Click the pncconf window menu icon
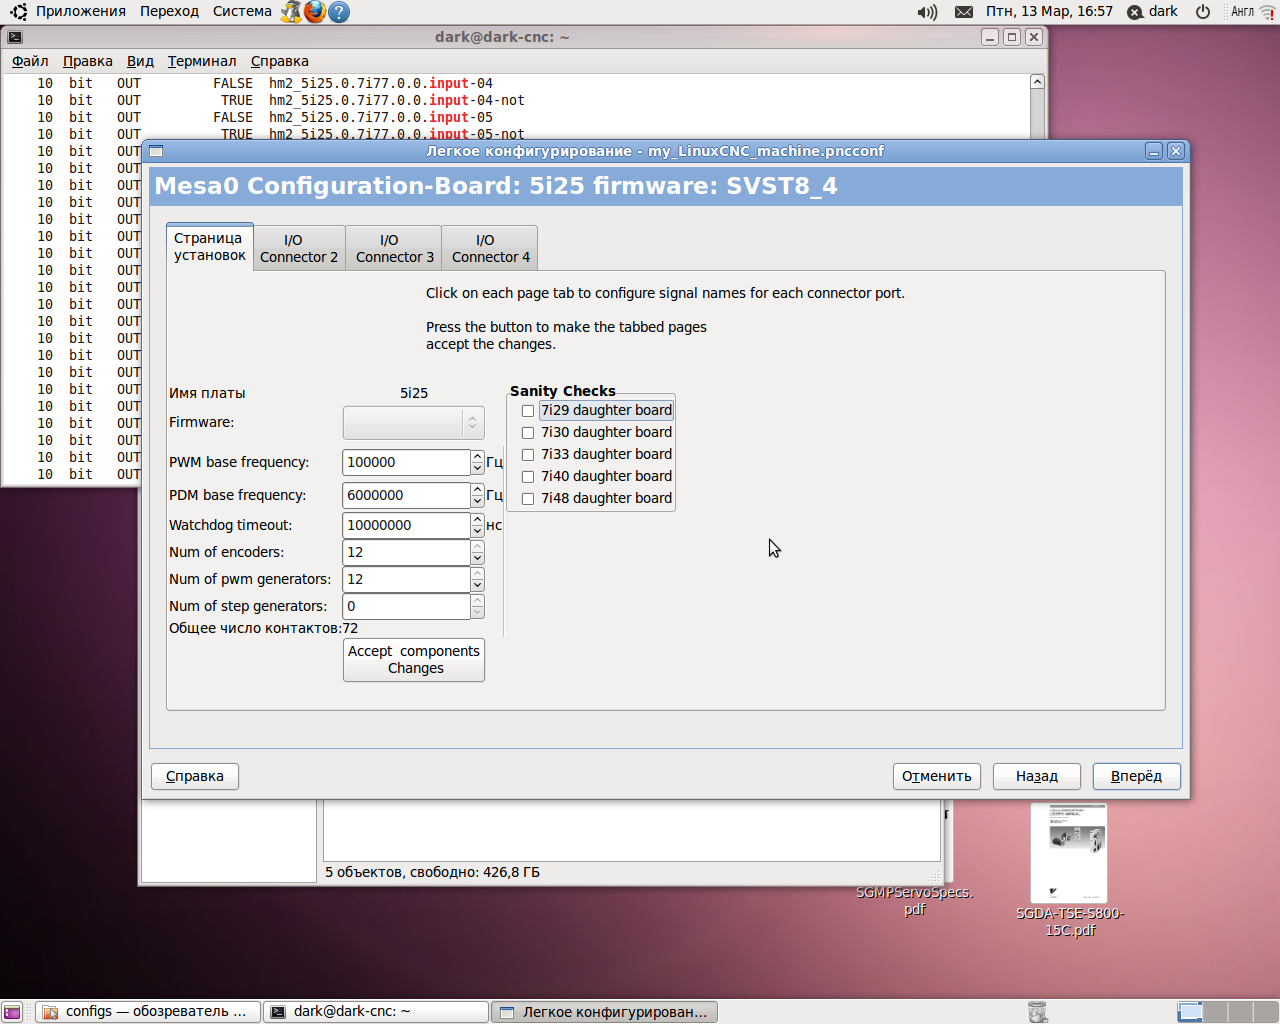Image resolution: width=1280 pixels, height=1024 pixels. point(156,151)
